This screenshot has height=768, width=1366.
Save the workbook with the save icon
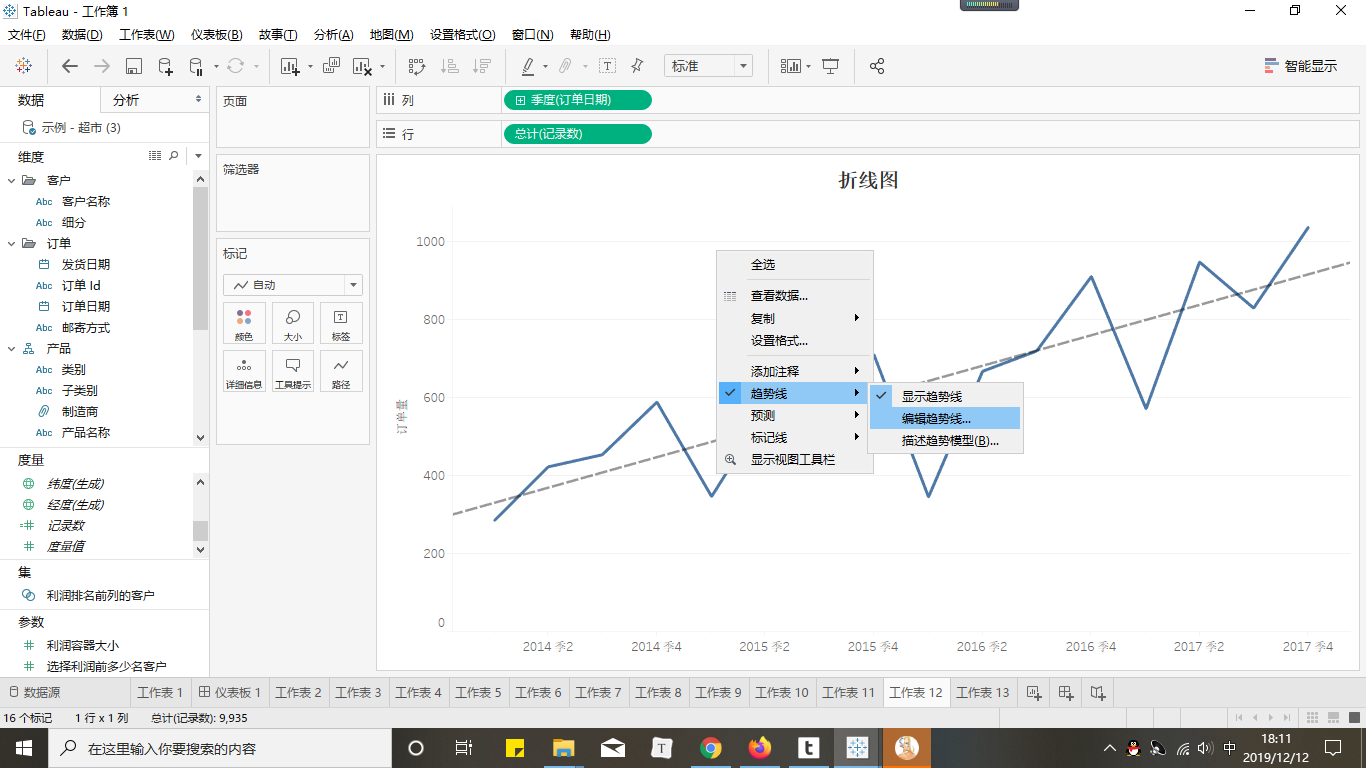point(134,66)
